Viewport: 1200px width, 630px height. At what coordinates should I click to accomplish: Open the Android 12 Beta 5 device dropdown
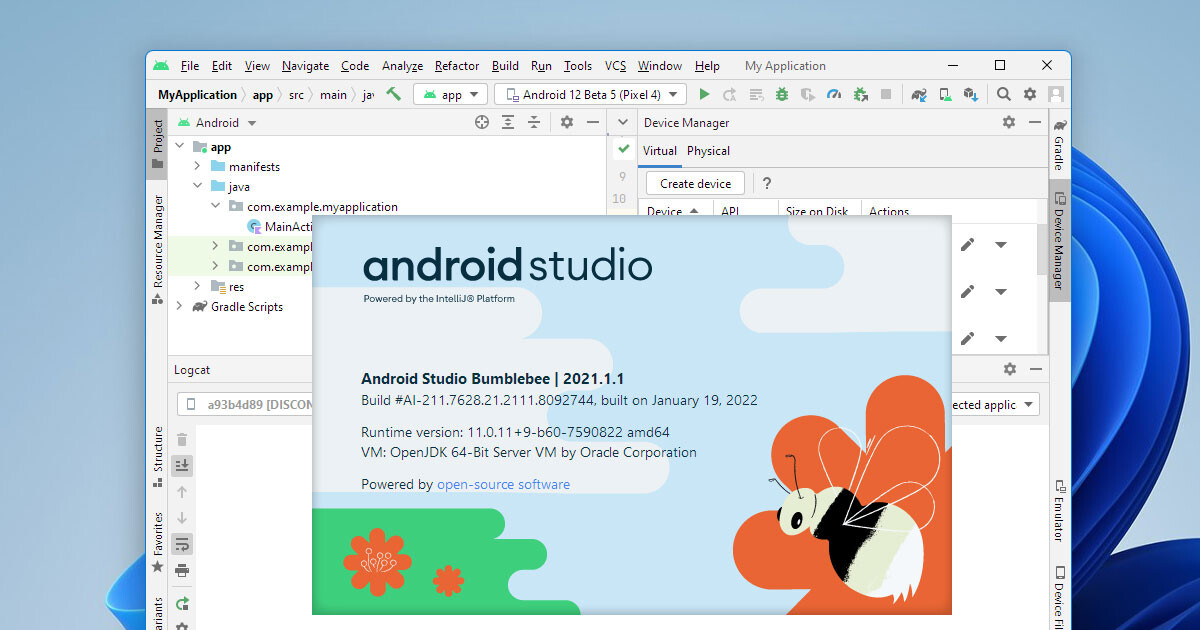coord(591,95)
